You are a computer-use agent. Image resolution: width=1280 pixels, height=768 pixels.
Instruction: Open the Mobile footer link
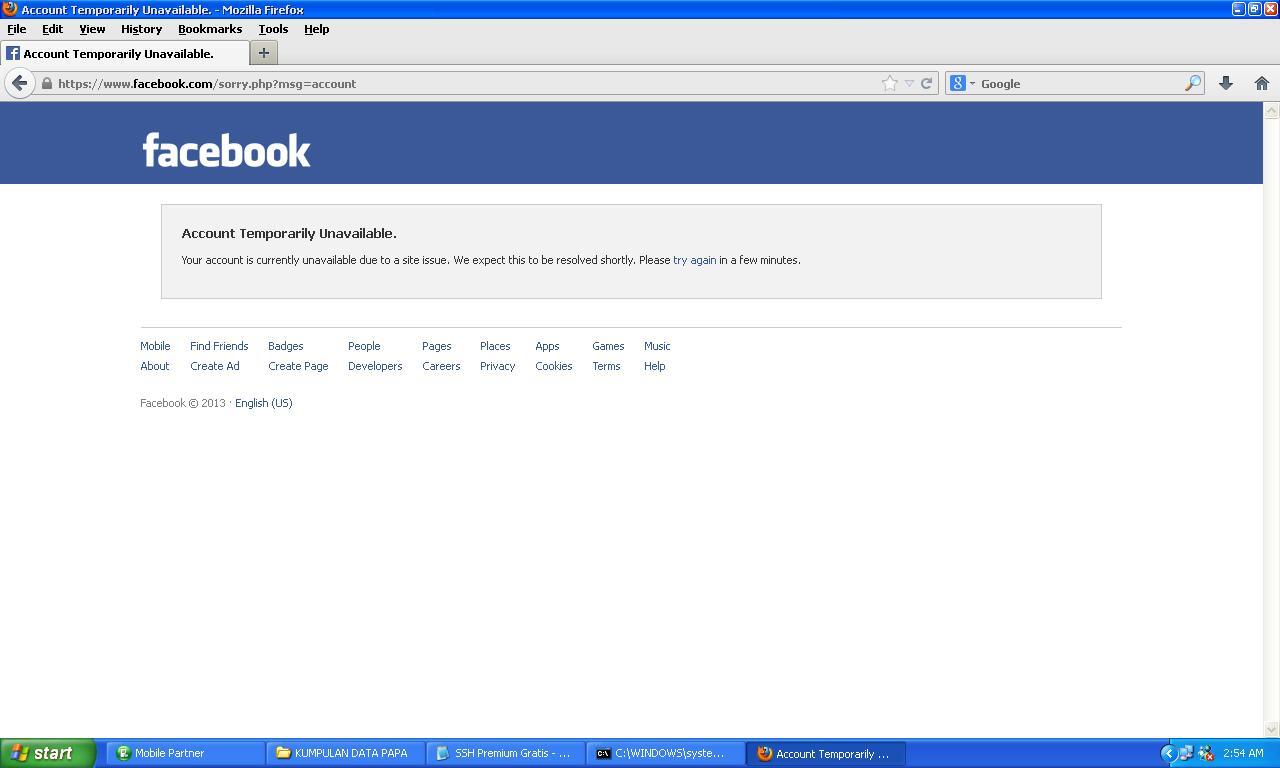coord(155,346)
